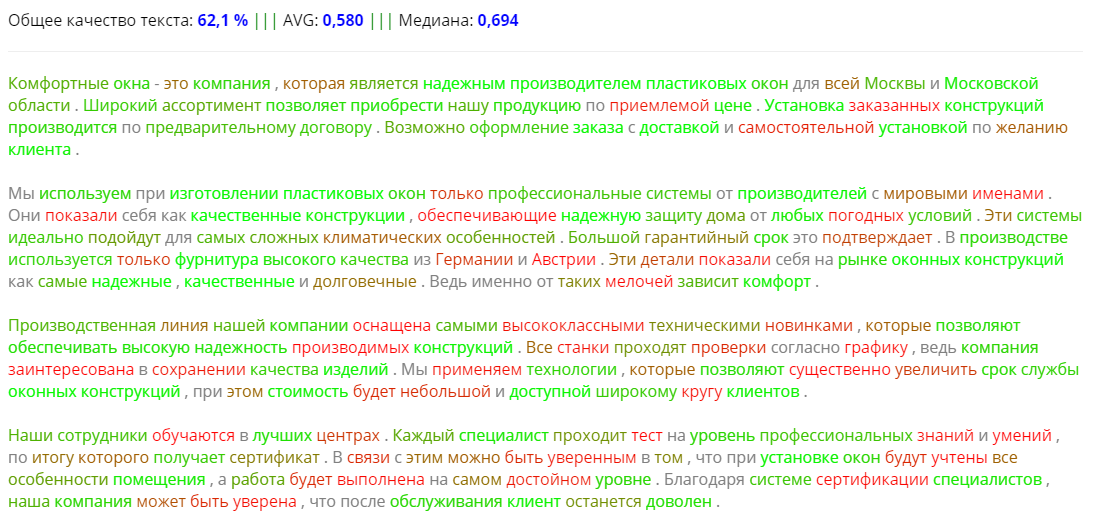Click the word "Производственная"
1093x517 pixels.
pos(77,326)
